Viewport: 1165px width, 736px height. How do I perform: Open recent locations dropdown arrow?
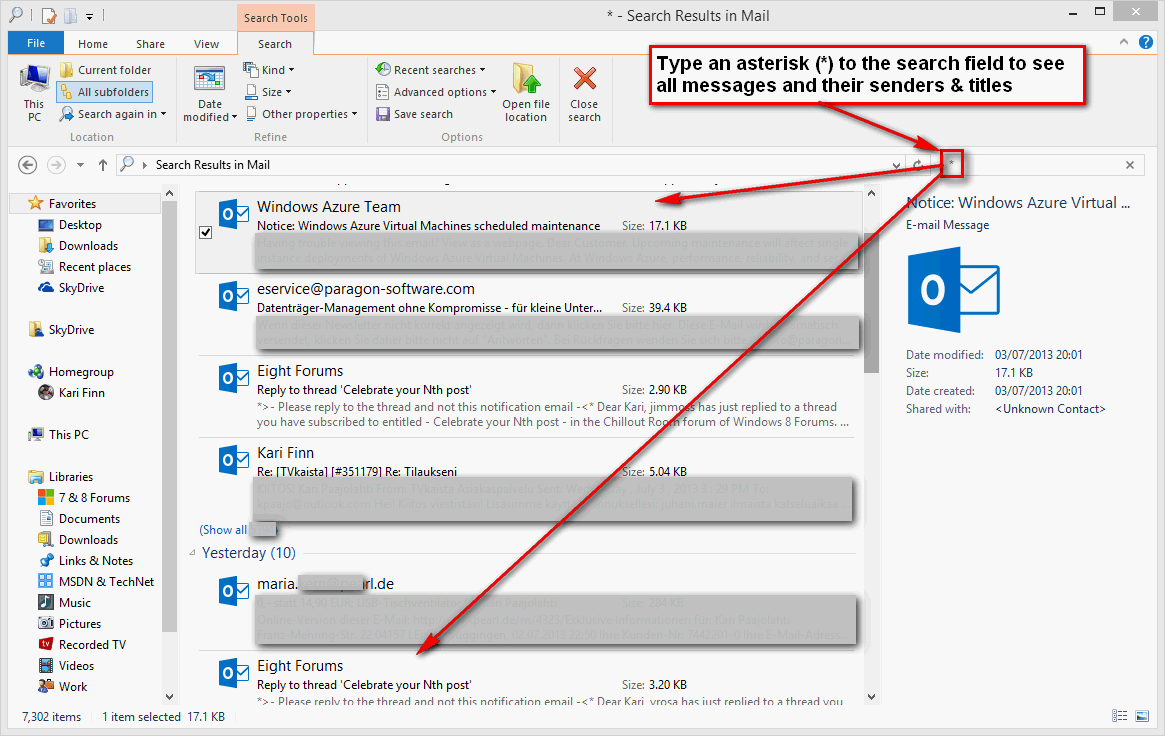click(x=80, y=165)
